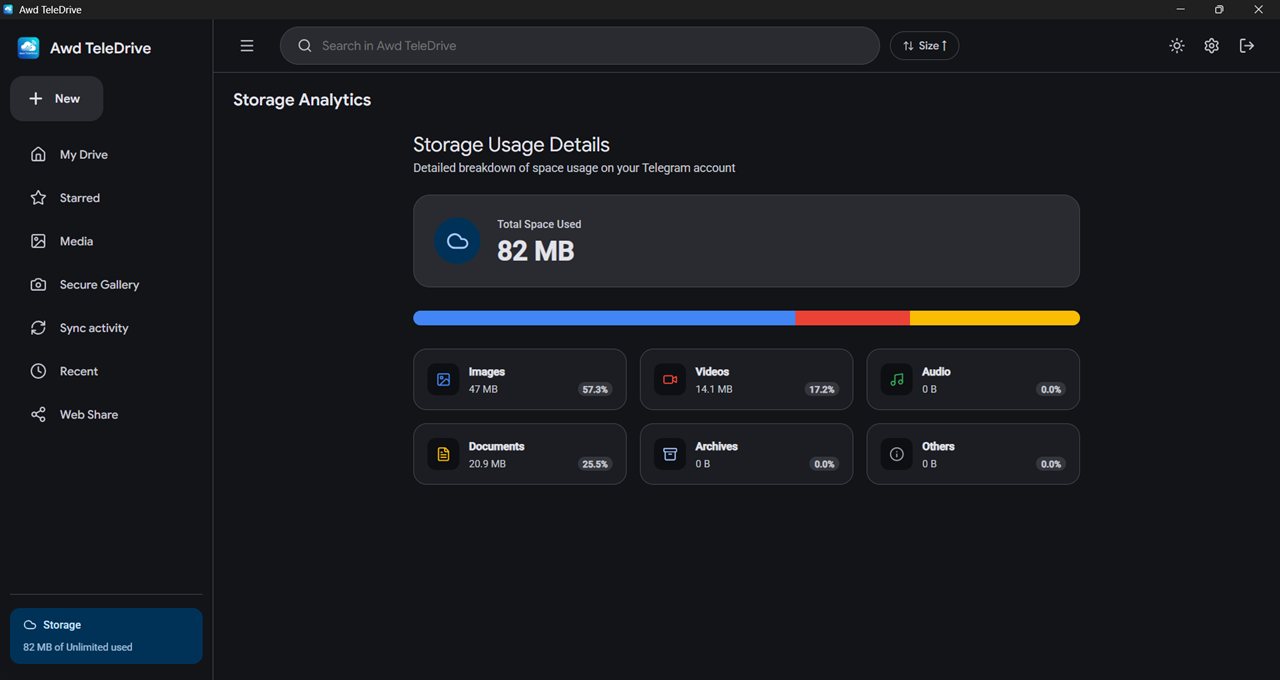Click the 82 MB total value
The height and width of the screenshot is (680, 1280).
click(x=535, y=250)
